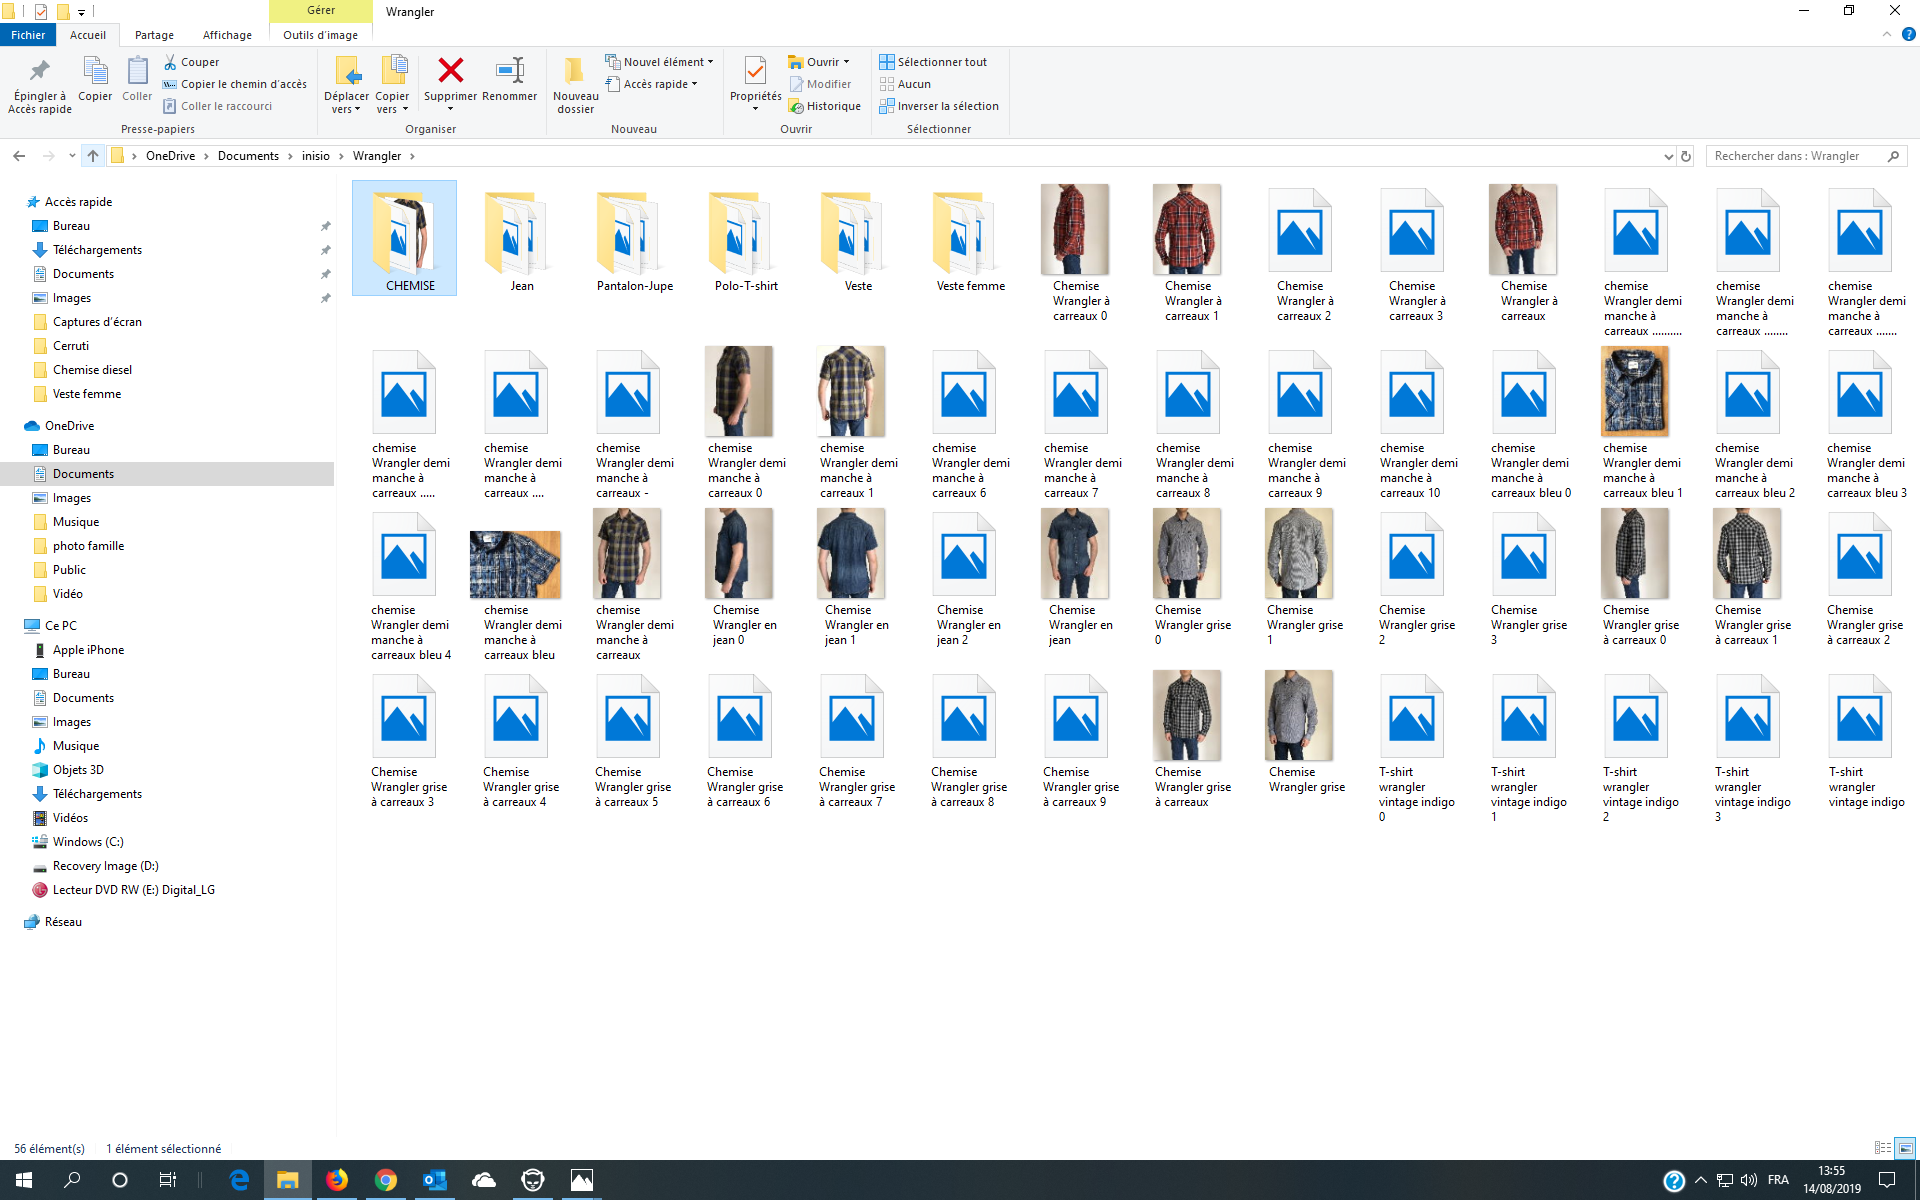Image resolution: width=1920 pixels, height=1200 pixels.
Task: Expand address bar history dropdown arrow
Action: [1668, 156]
